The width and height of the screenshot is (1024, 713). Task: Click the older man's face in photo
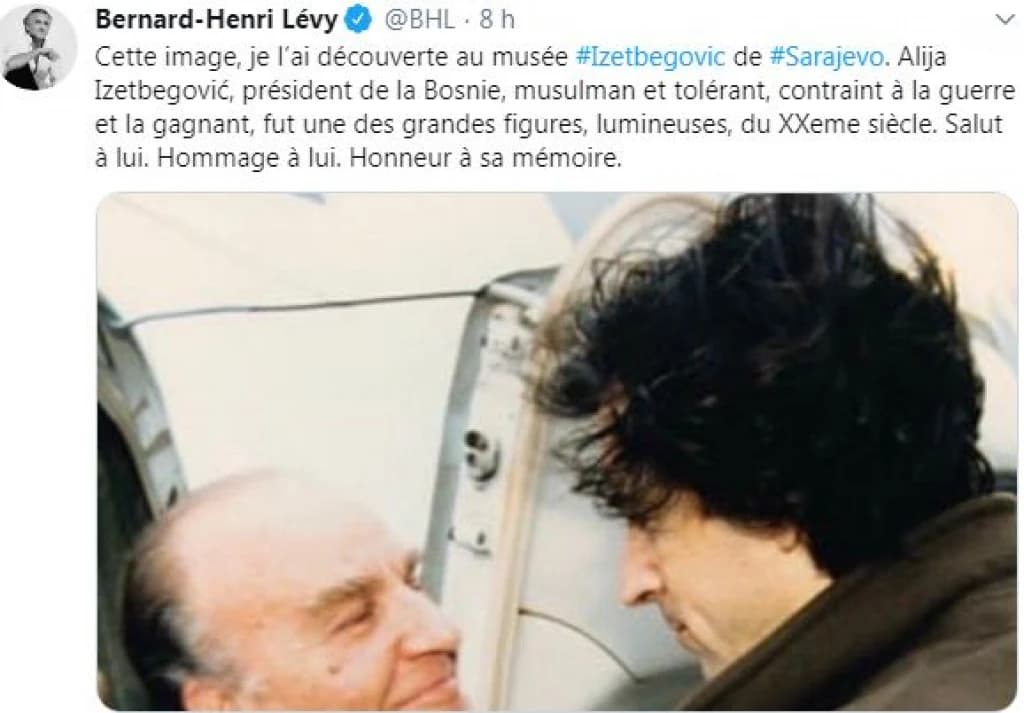click(313, 607)
